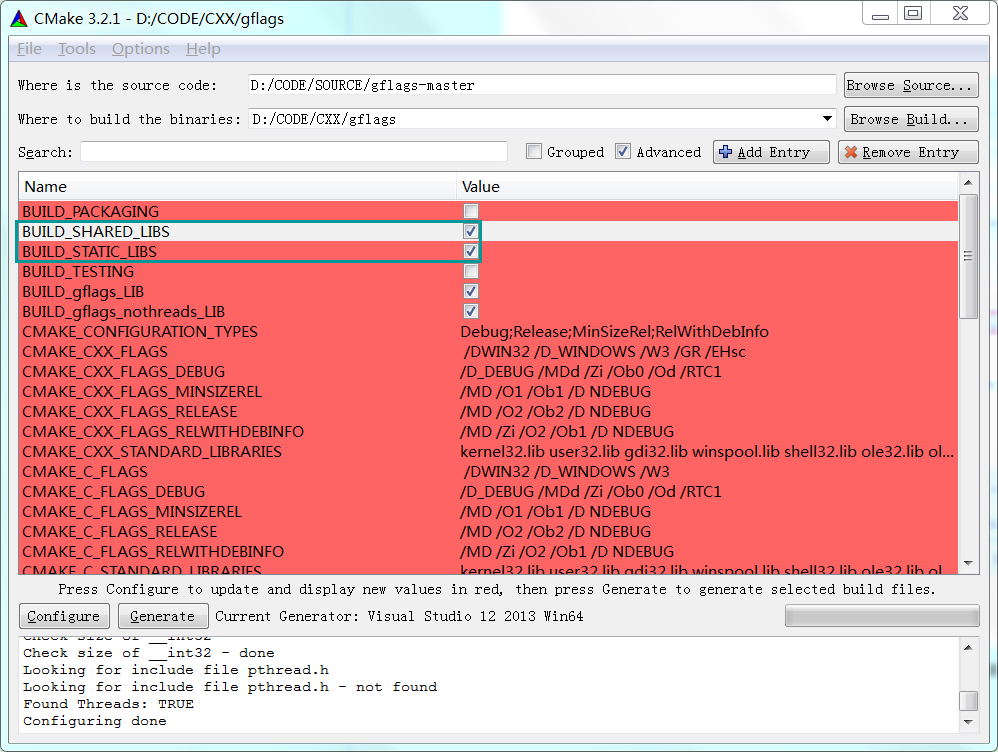Screen dimensions: 998x752
Task: Select the BUILD_PACKAGING entry name
Action: (90, 211)
